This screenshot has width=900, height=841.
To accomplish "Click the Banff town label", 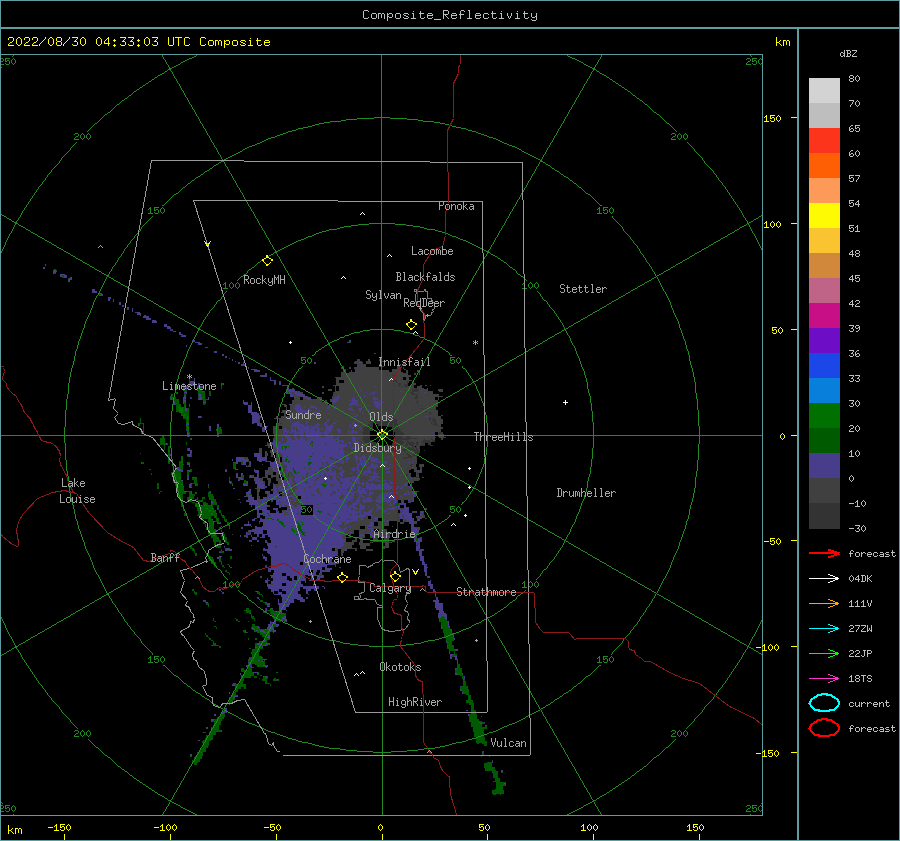I will (165, 557).
